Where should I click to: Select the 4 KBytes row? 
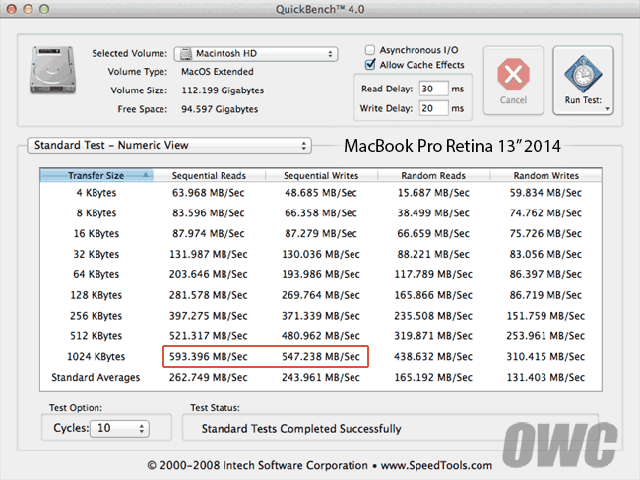pos(321,193)
